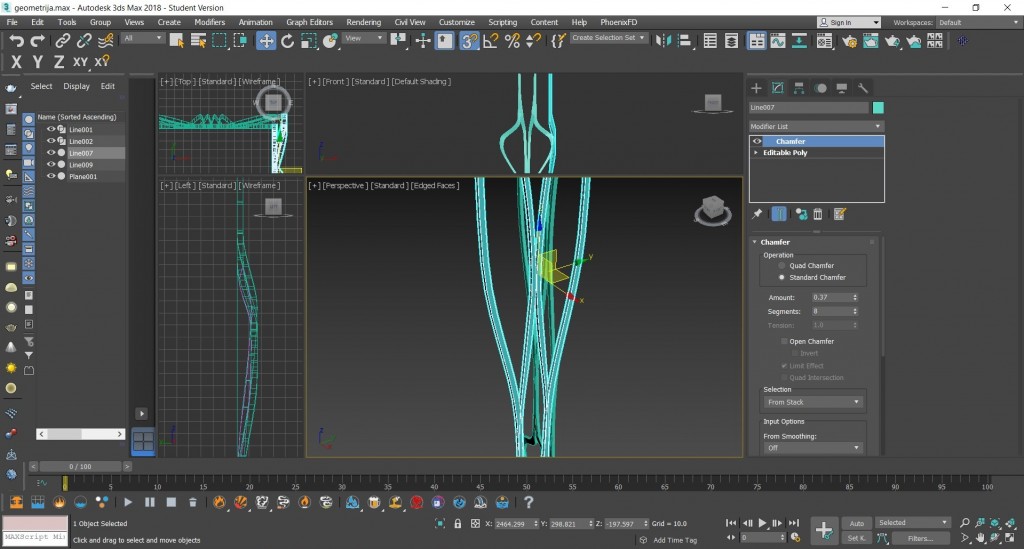
Task: Enable the Open Chamfer checkbox
Action: click(x=784, y=341)
